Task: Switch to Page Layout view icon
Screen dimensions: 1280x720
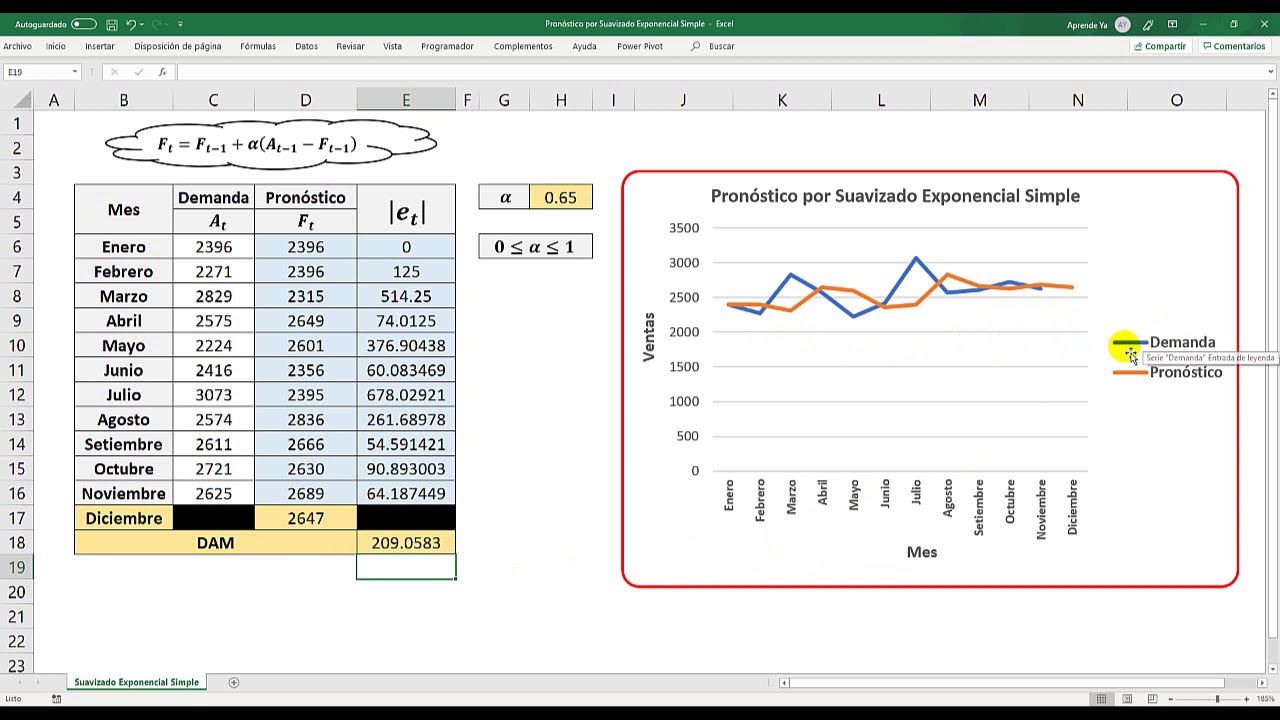Action: click(1127, 699)
